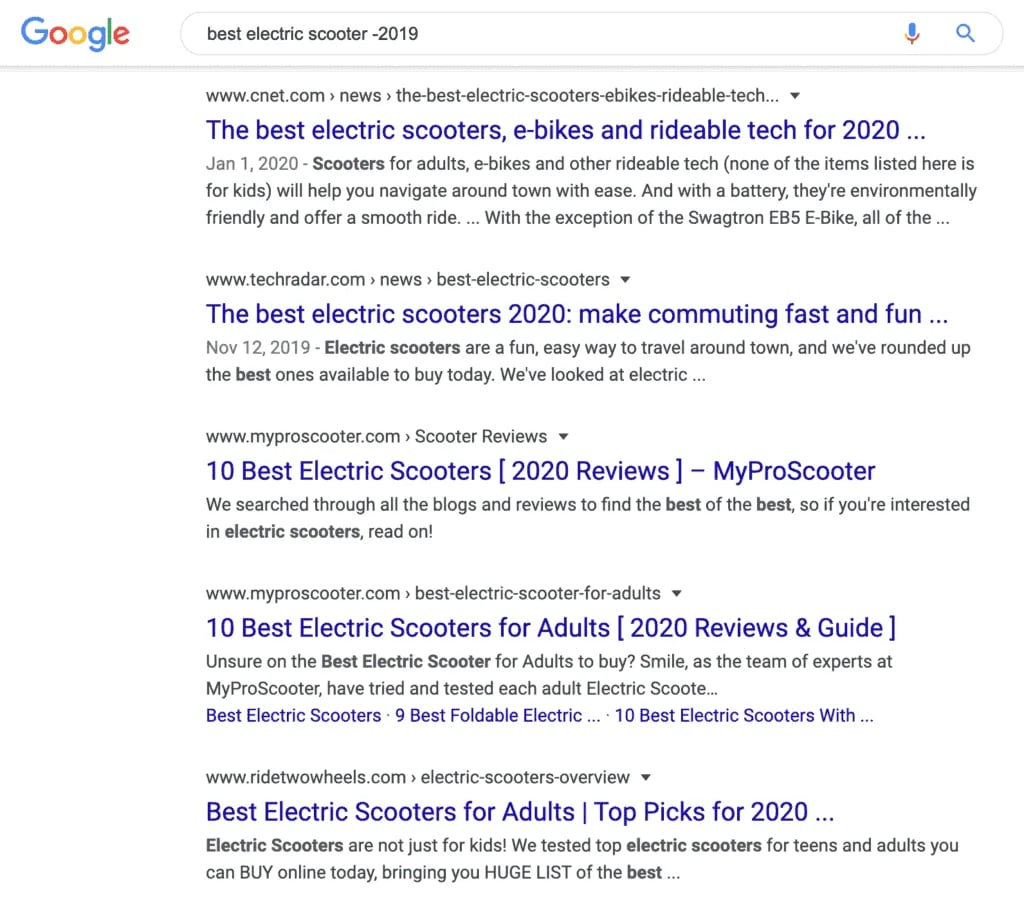Screen dimensions: 1024x912
Task: Expand dropdown arrow beside techradar.com URL
Action: [x=625, y=280]
